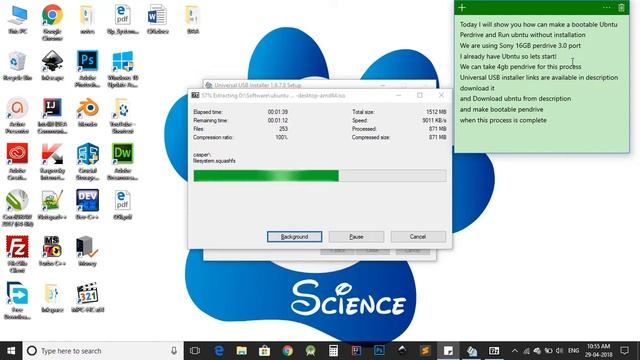Pause the ISO extraction
This screenshot has width=640, height=360.
tap(356, 237)
